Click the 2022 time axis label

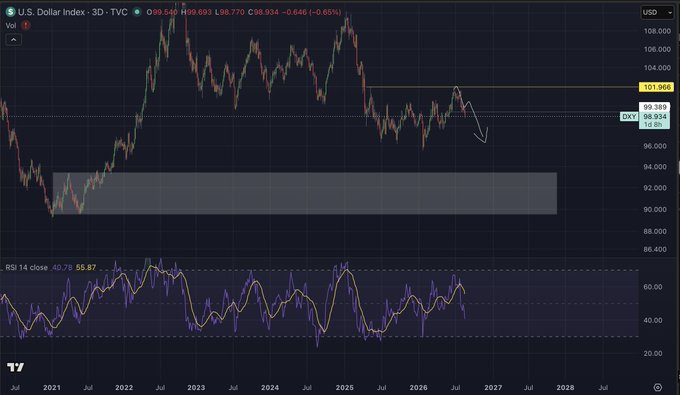(x=124, y=388)
